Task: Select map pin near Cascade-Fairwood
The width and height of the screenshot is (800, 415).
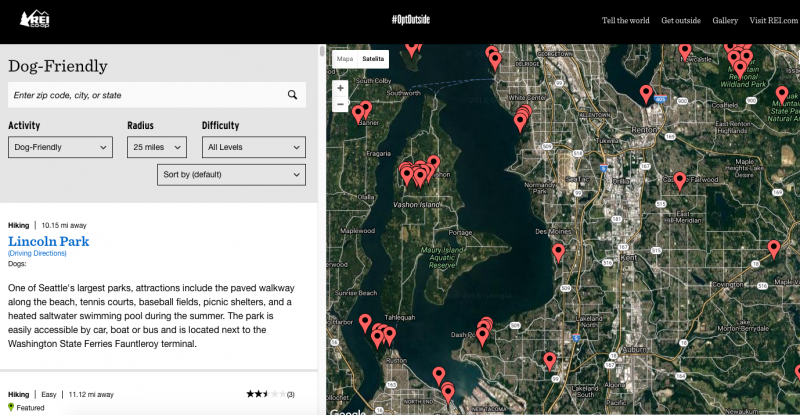Action: pyautogui.click(x=680, y=181)
